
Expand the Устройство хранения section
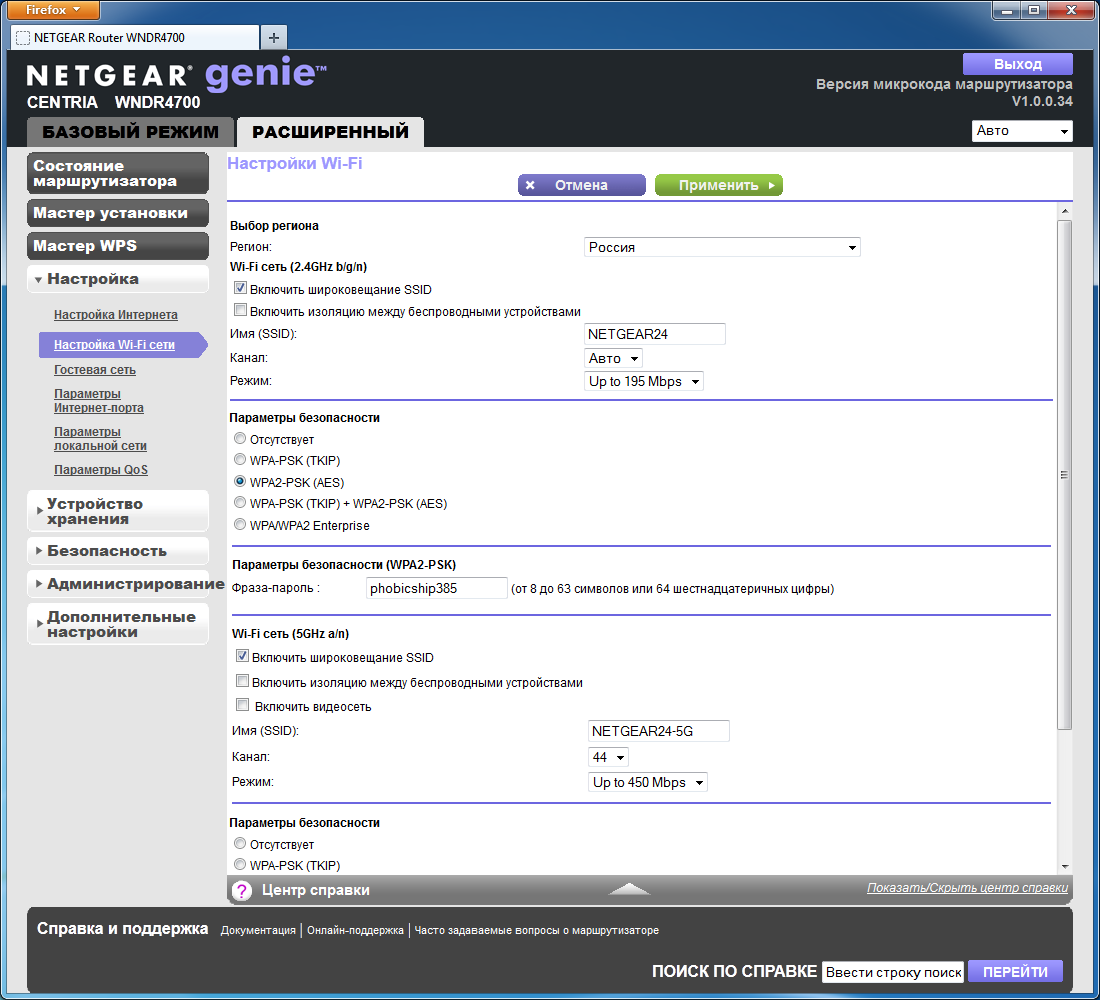(118, 511)
